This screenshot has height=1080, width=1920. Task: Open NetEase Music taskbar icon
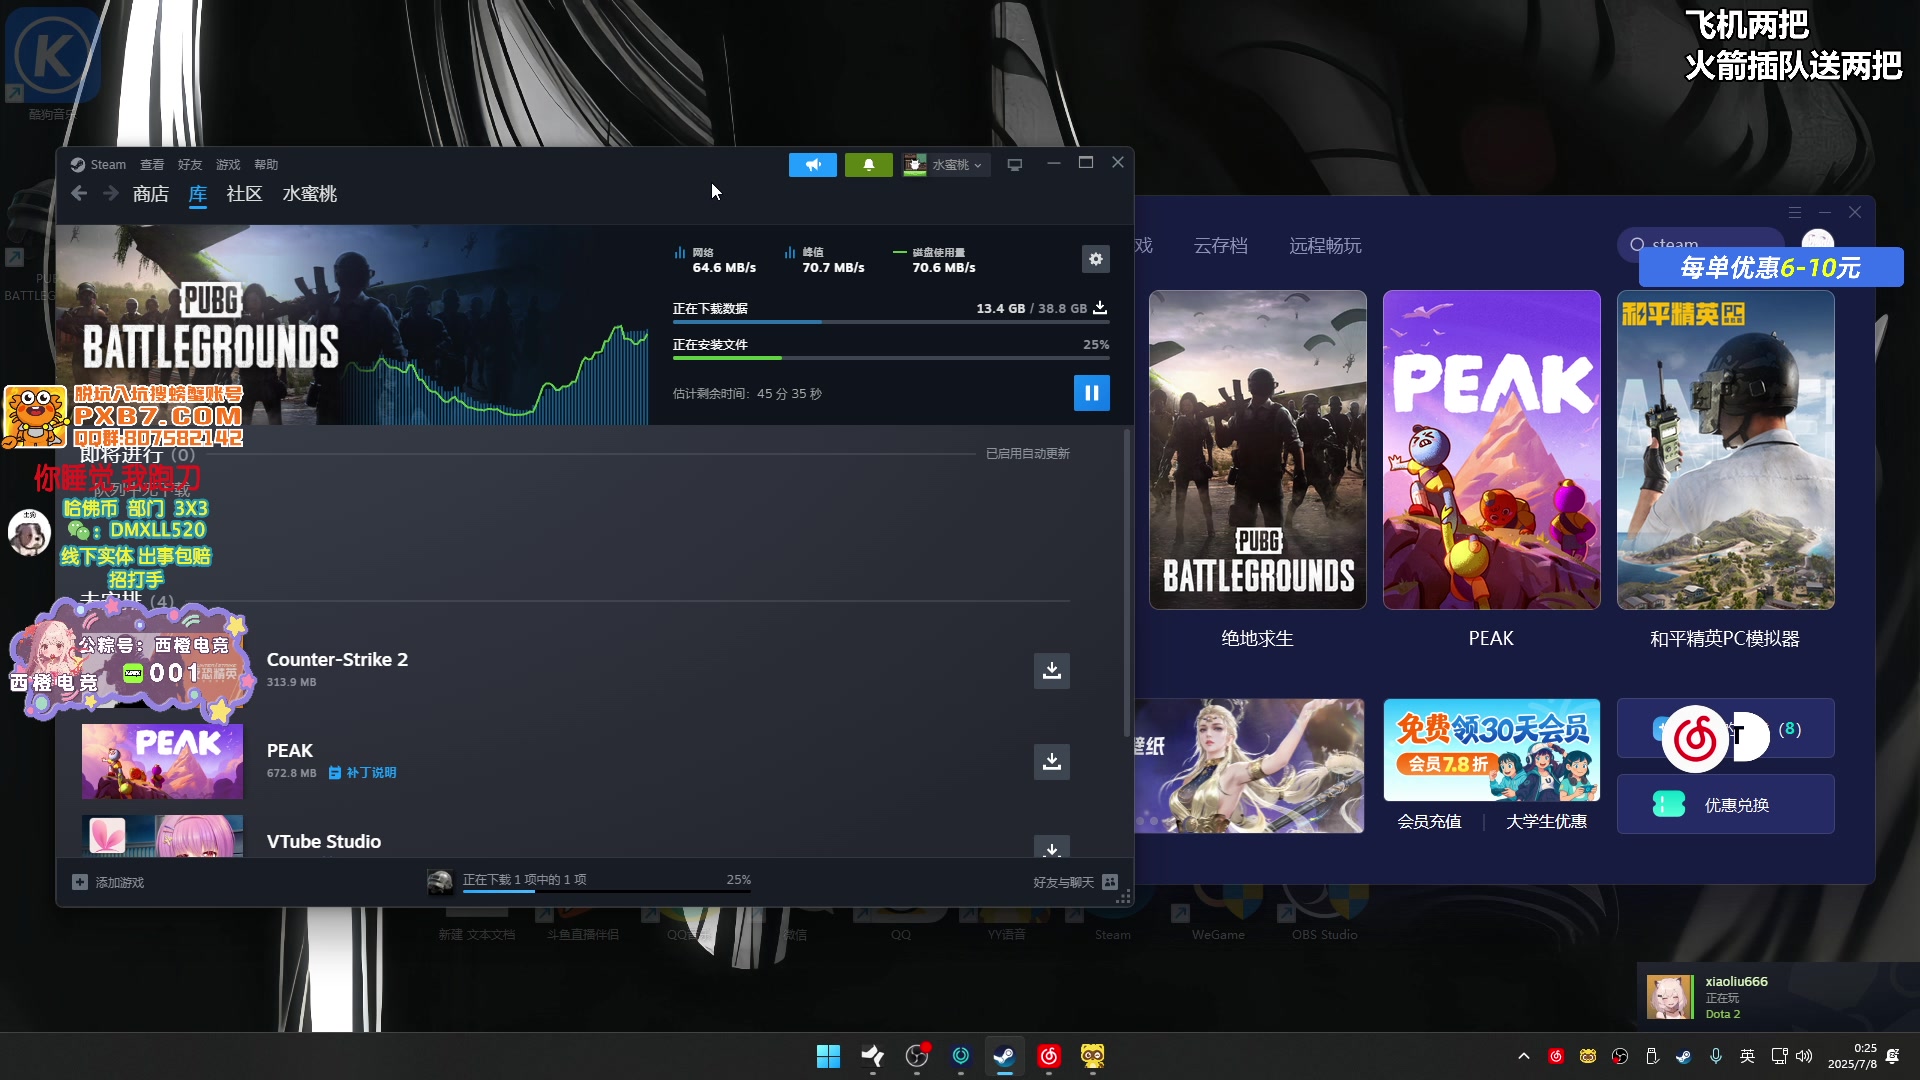pos(1048,1056)
